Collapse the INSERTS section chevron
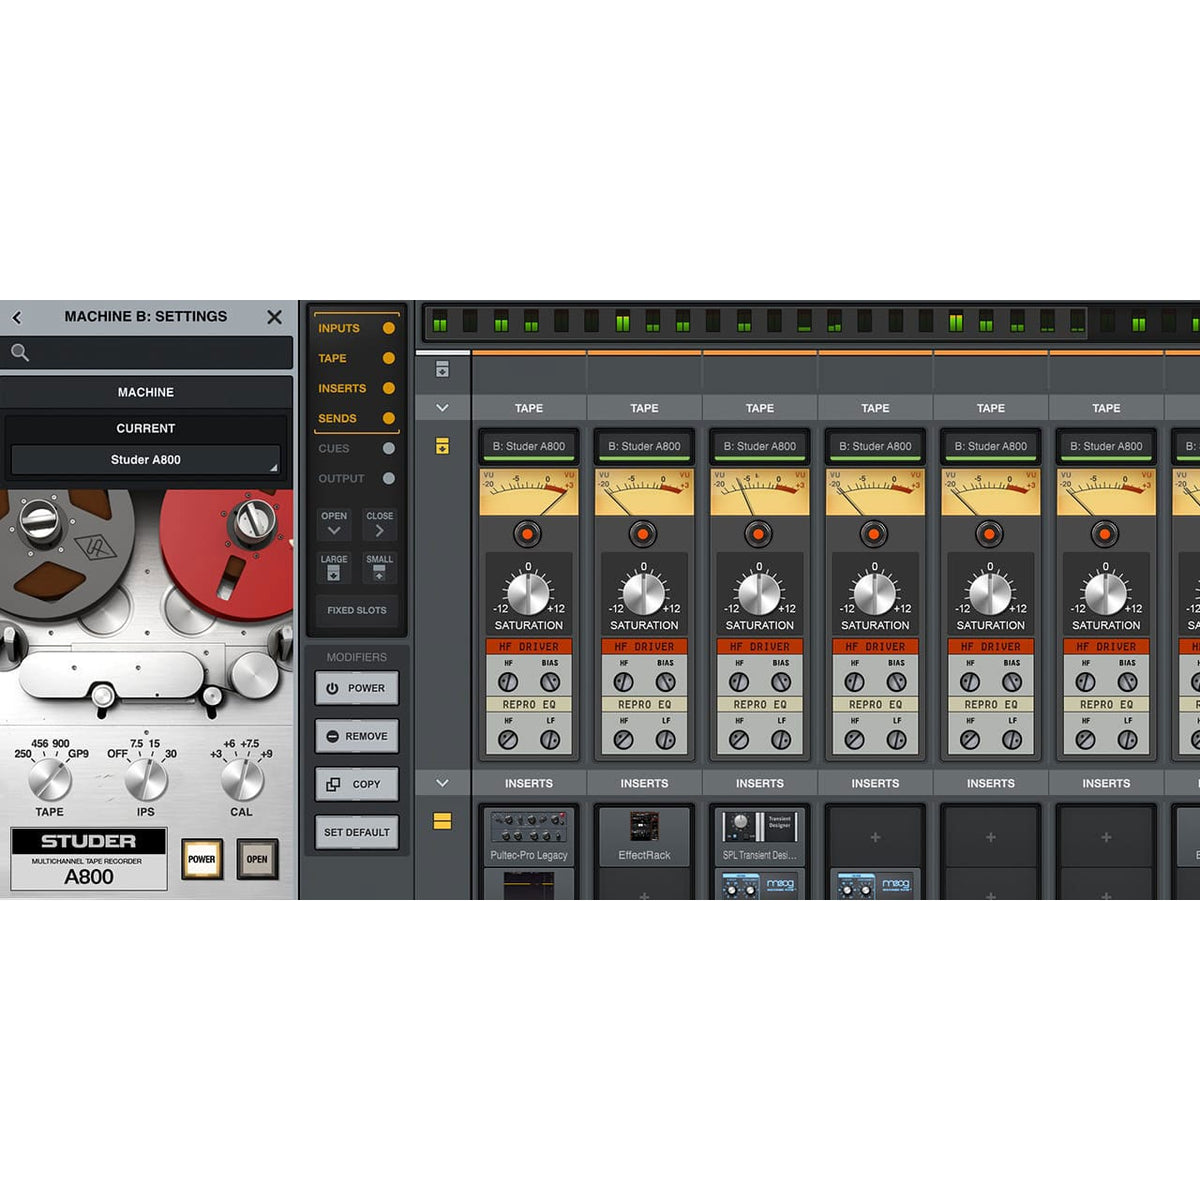The height and width of the screenshot is (1200, 1200). pyautogui.click(x=442, y=783)
